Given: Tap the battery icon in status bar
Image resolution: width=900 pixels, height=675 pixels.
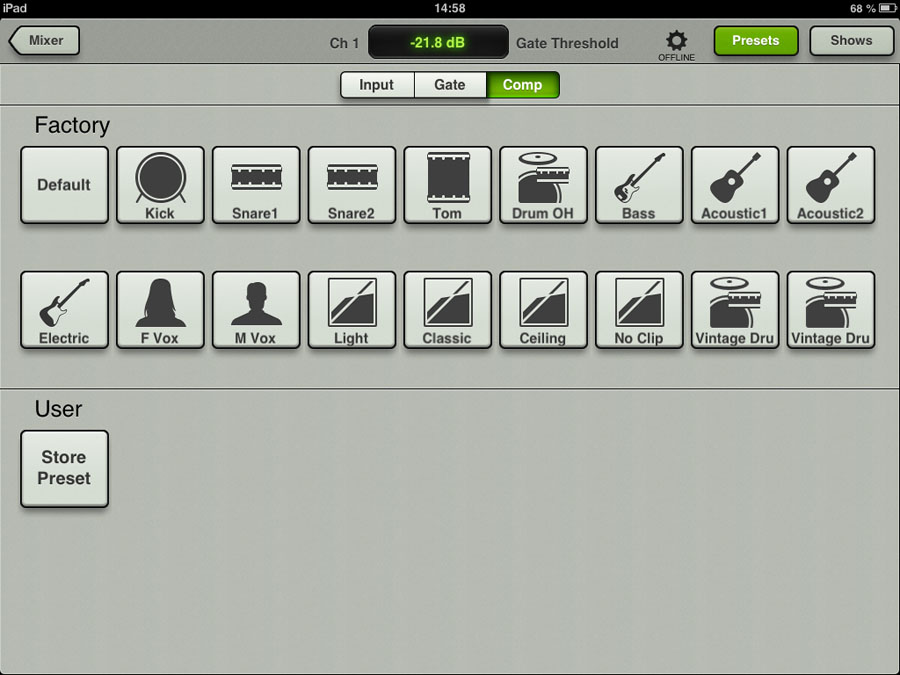Looking at the screenshot, I should point(888,8).
